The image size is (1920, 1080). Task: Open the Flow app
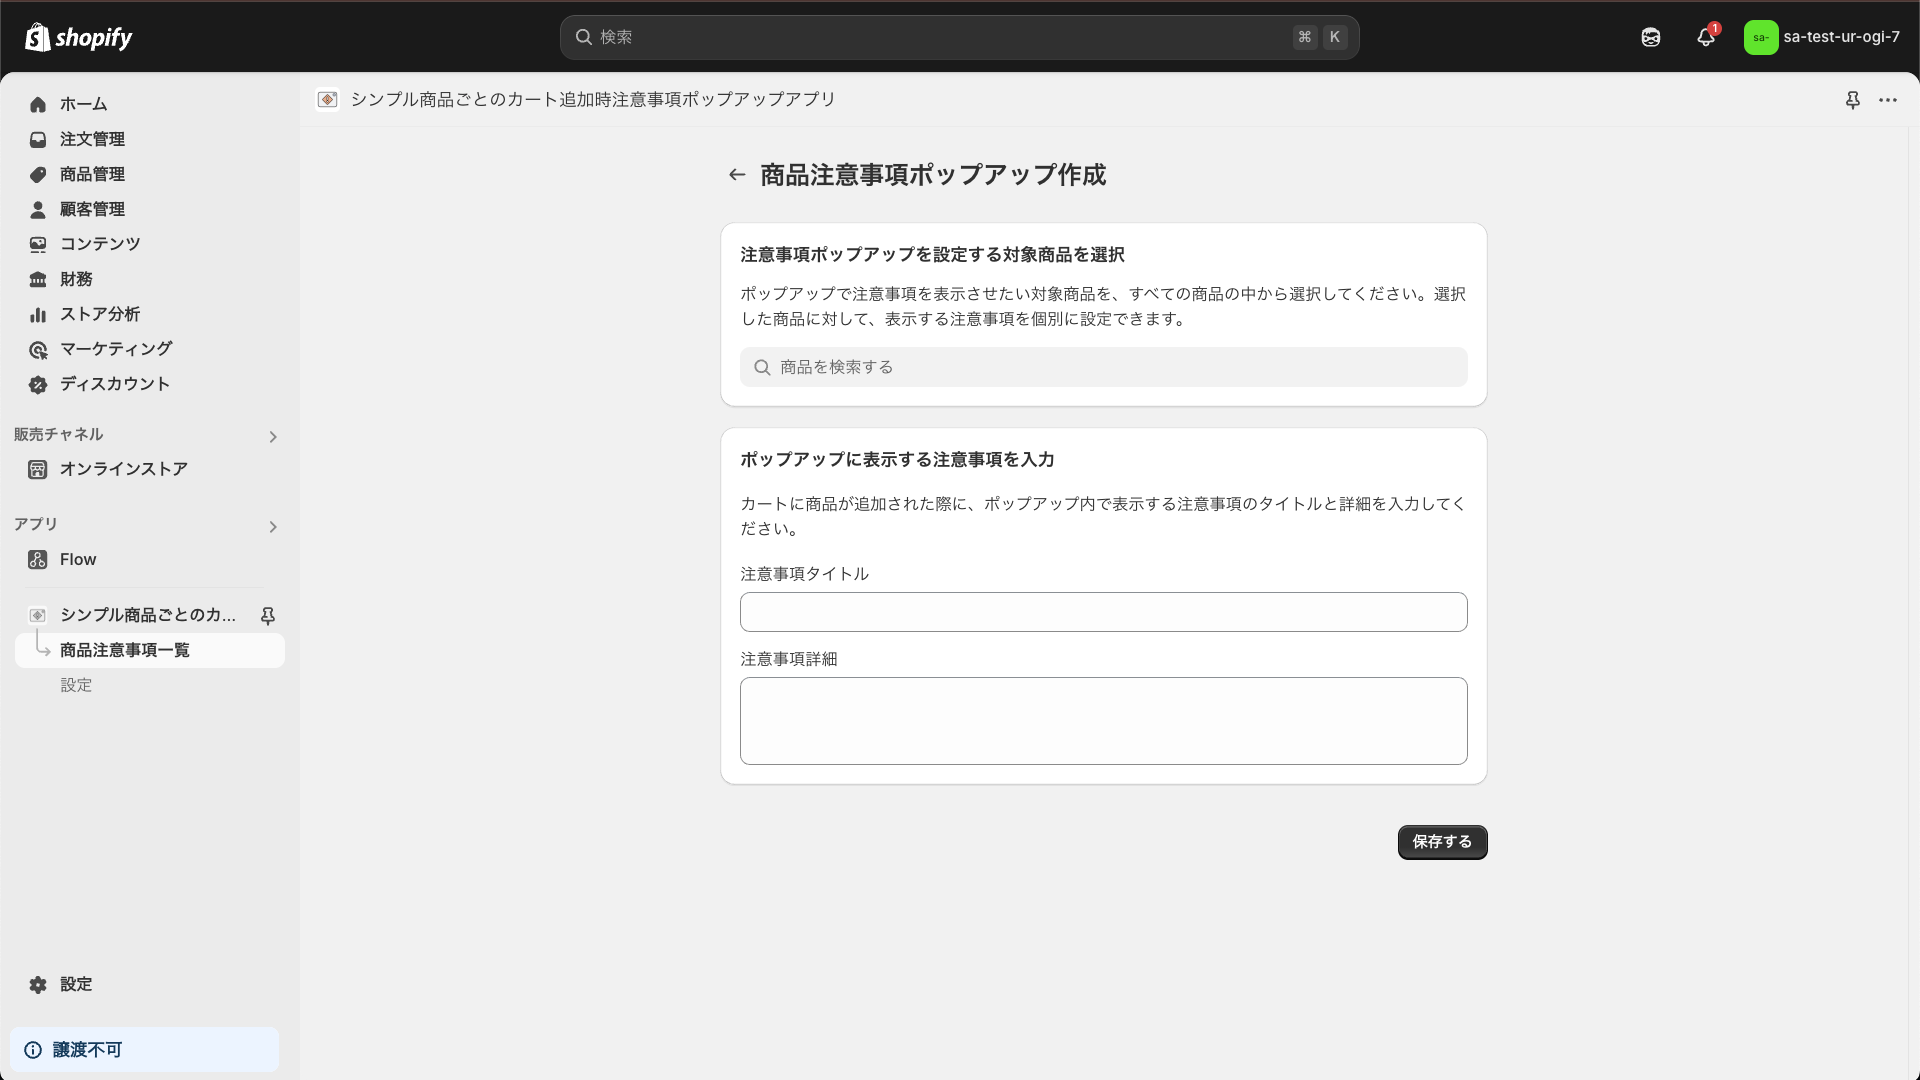click(78, 560)
